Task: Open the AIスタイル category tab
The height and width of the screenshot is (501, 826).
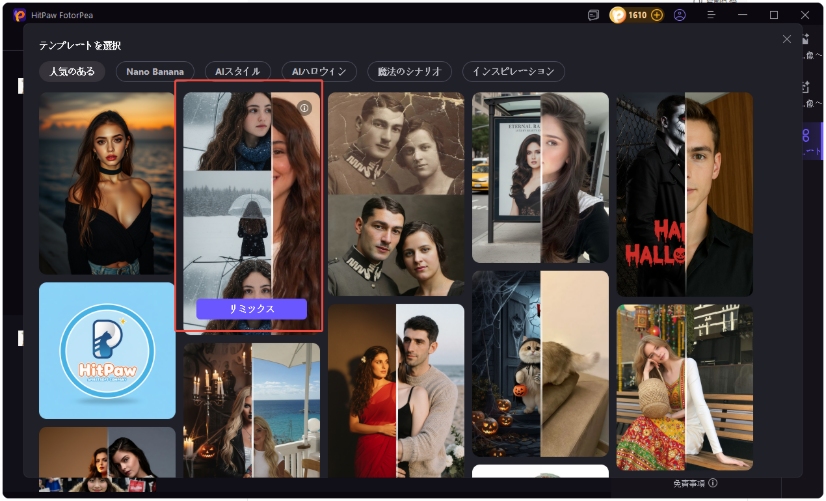Action: pos(238,72)
